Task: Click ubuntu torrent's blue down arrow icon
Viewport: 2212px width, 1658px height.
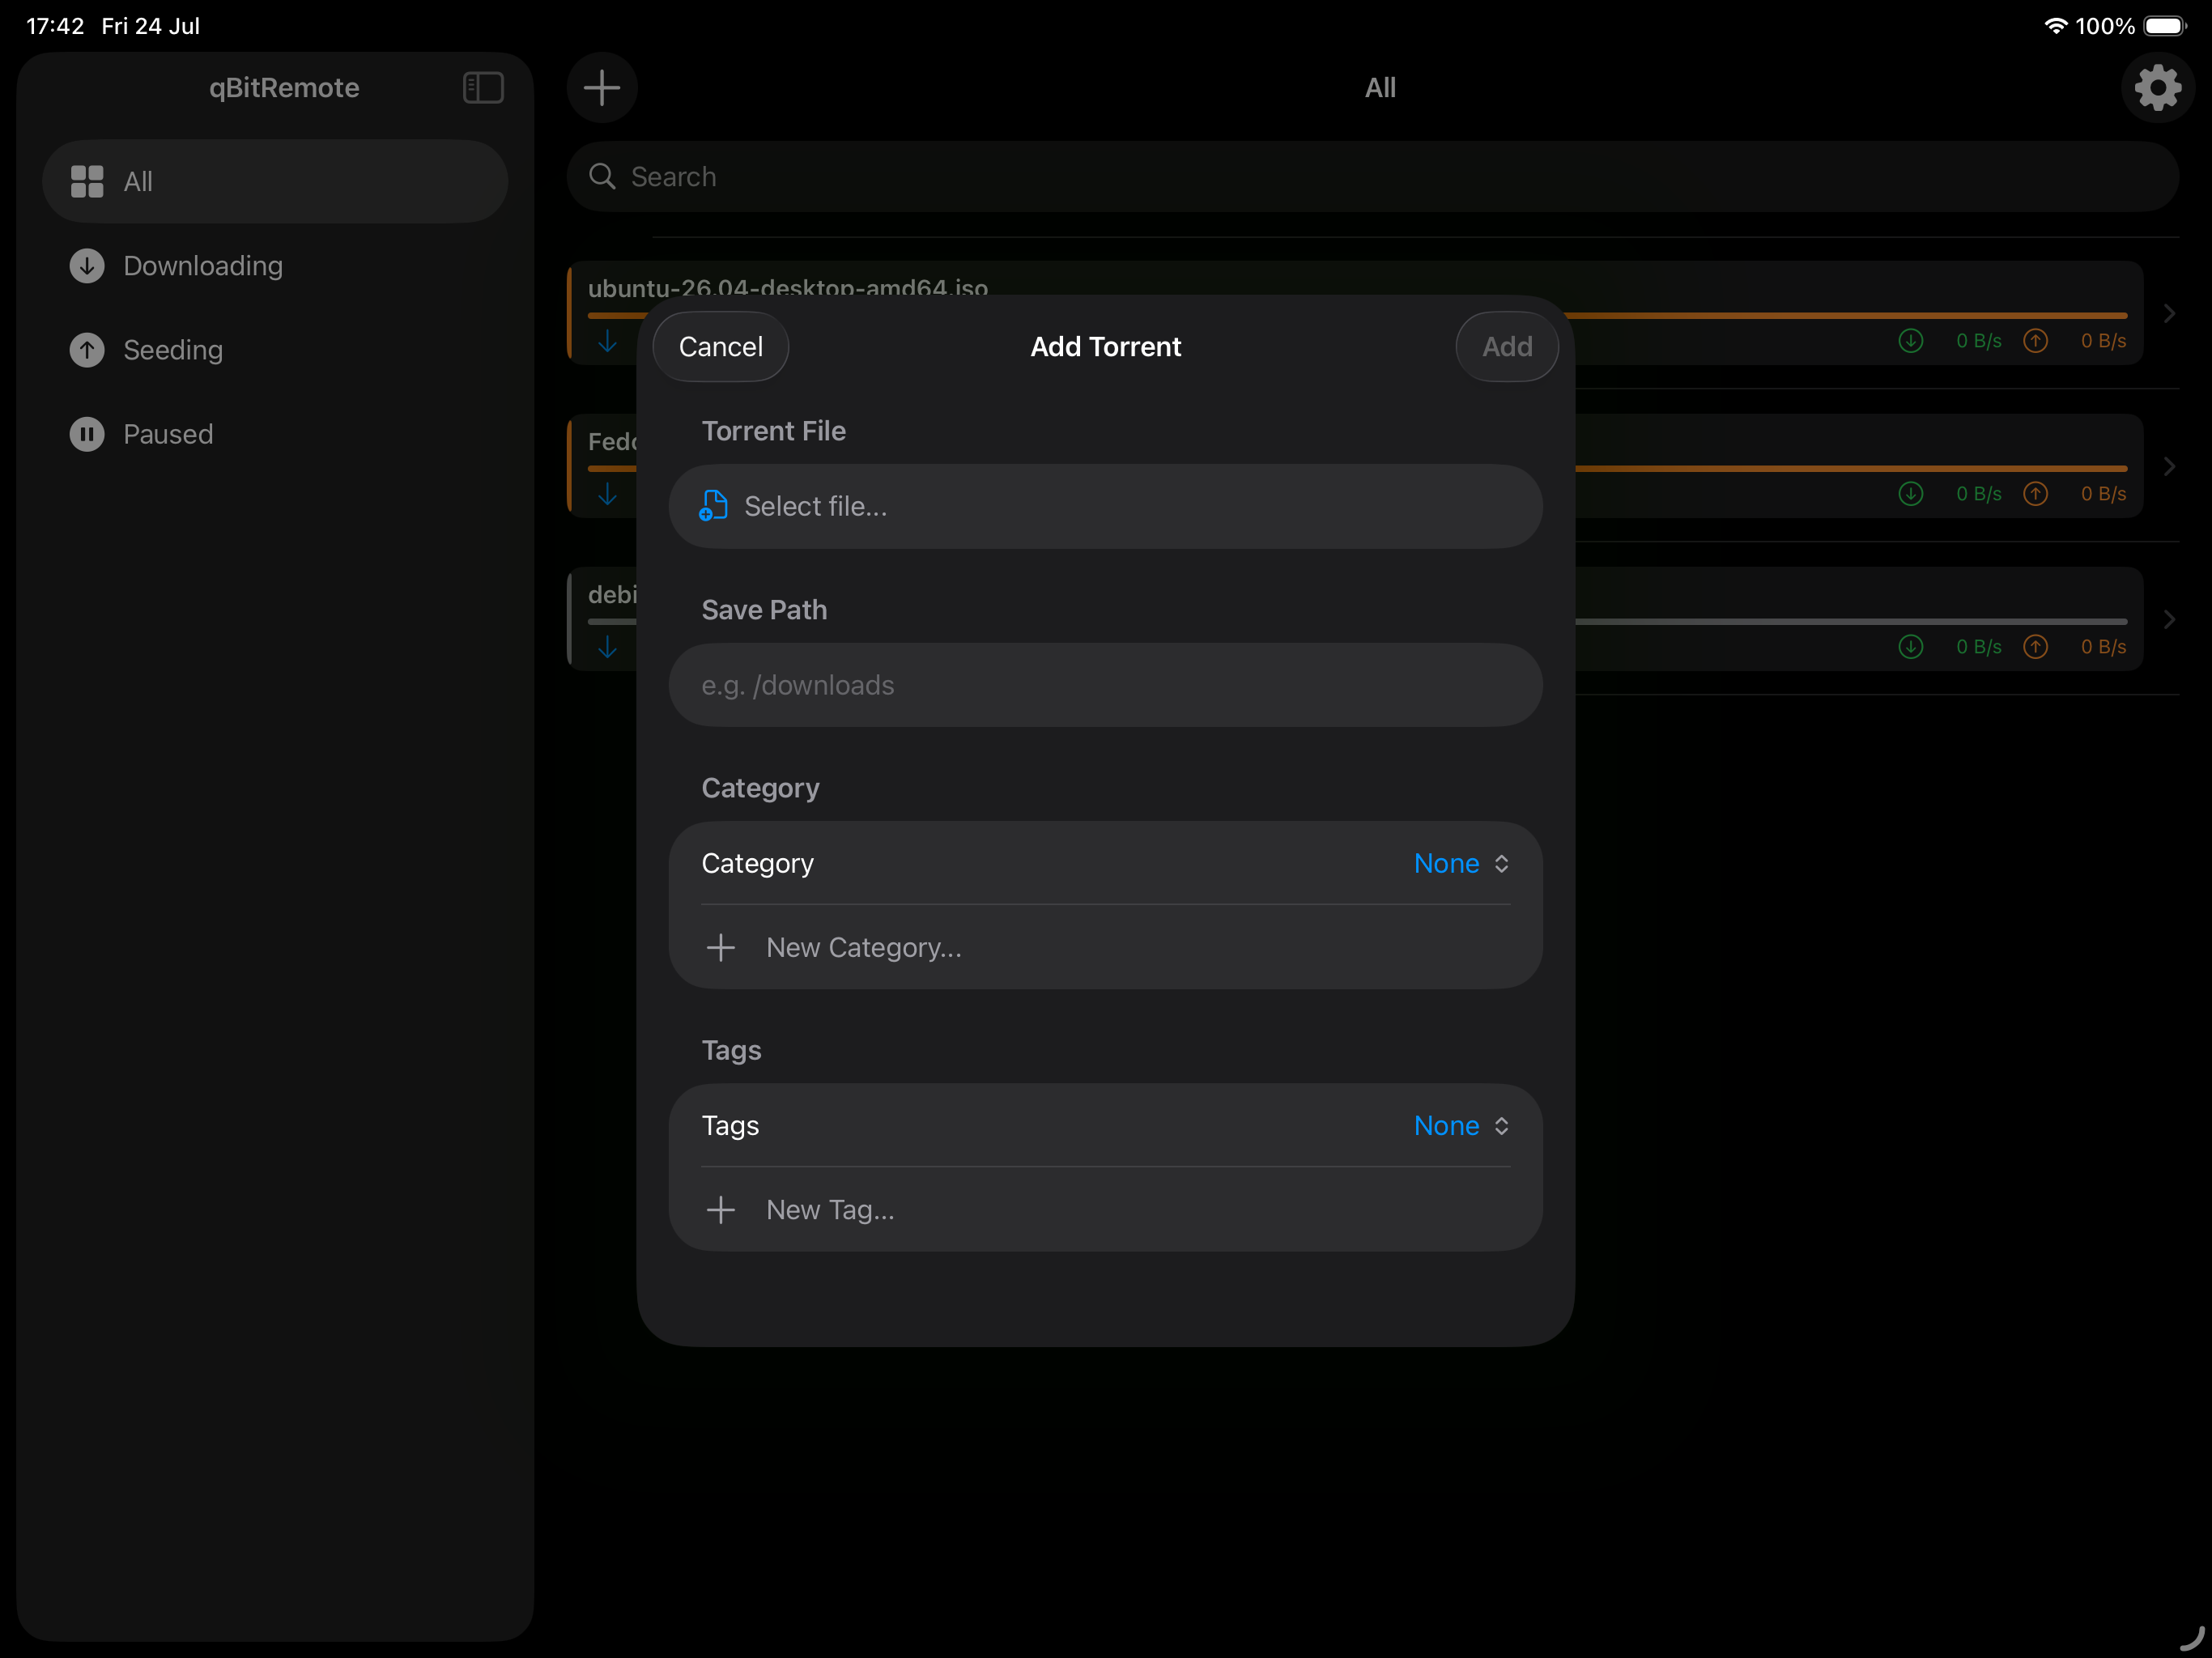Action: tap(607, 342)
